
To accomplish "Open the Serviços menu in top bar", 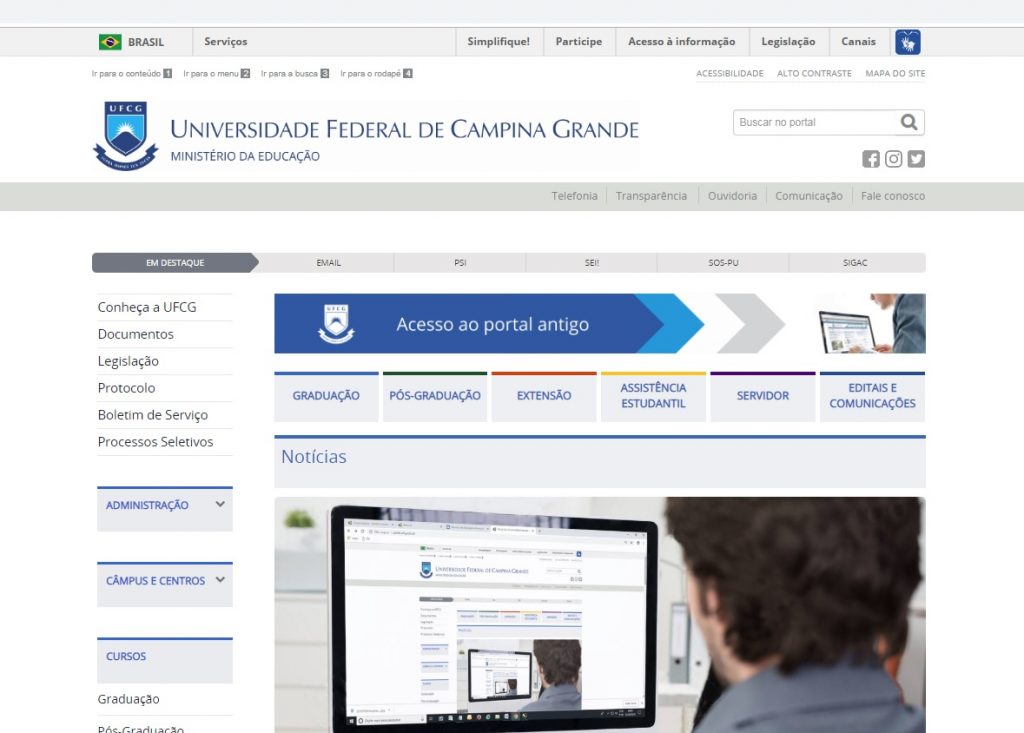I will (x=225, y=42).
